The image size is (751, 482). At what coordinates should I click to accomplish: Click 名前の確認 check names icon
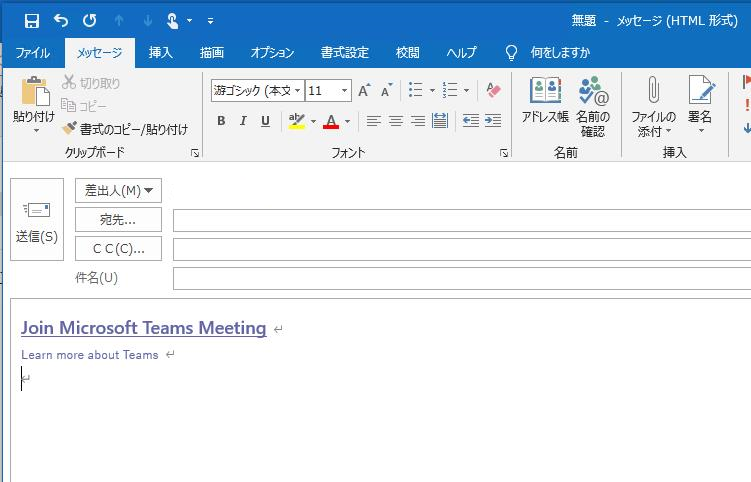(x=593, y=106)
